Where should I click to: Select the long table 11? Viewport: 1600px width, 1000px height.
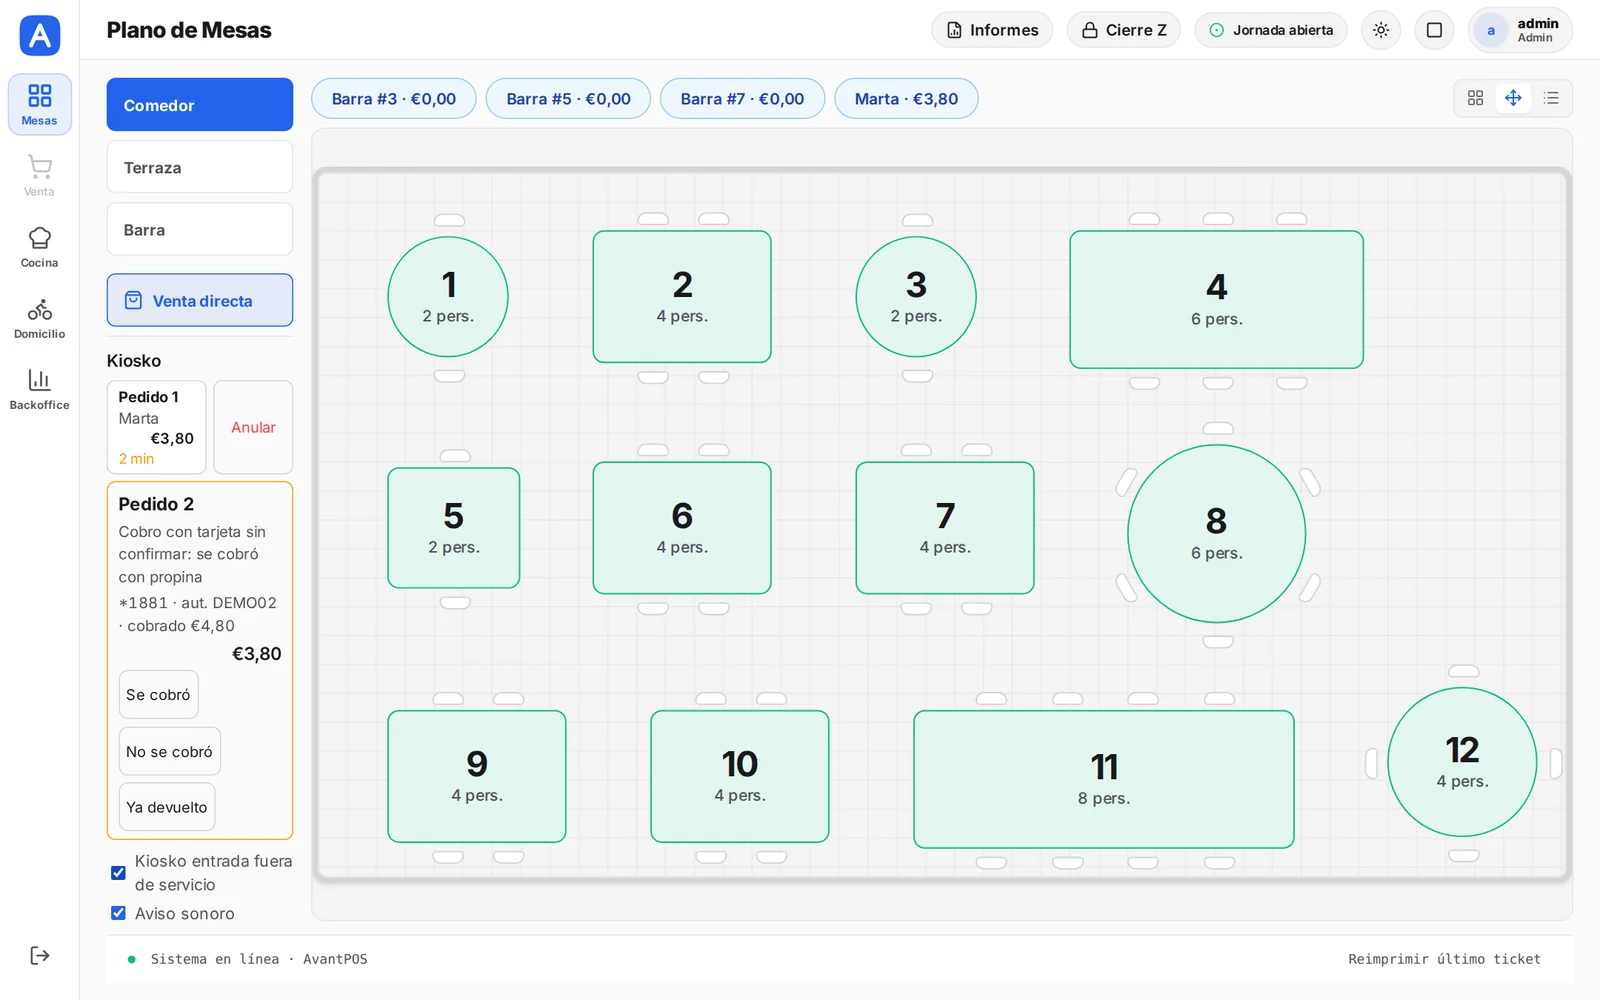click(x=1104, y=779)
